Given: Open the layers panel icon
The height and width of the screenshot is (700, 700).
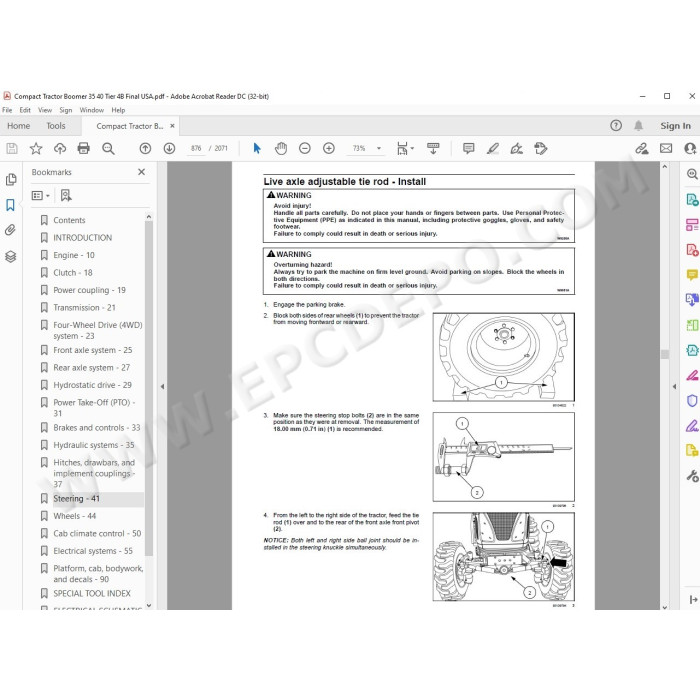Looking at the screenshot, I should pos(10,256).
